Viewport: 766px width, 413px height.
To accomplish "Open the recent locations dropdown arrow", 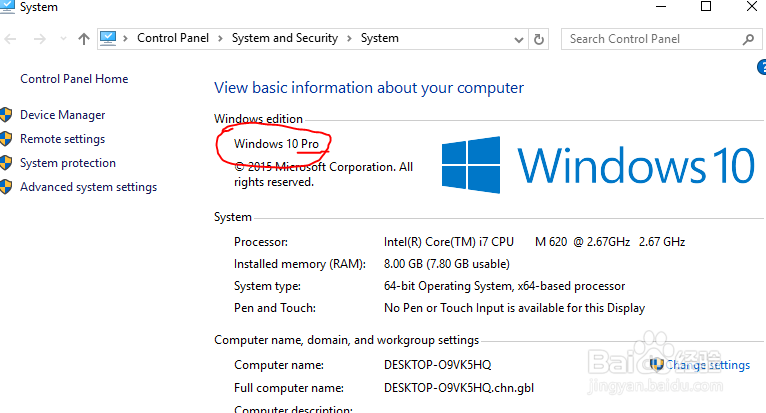I will point(63,39).
